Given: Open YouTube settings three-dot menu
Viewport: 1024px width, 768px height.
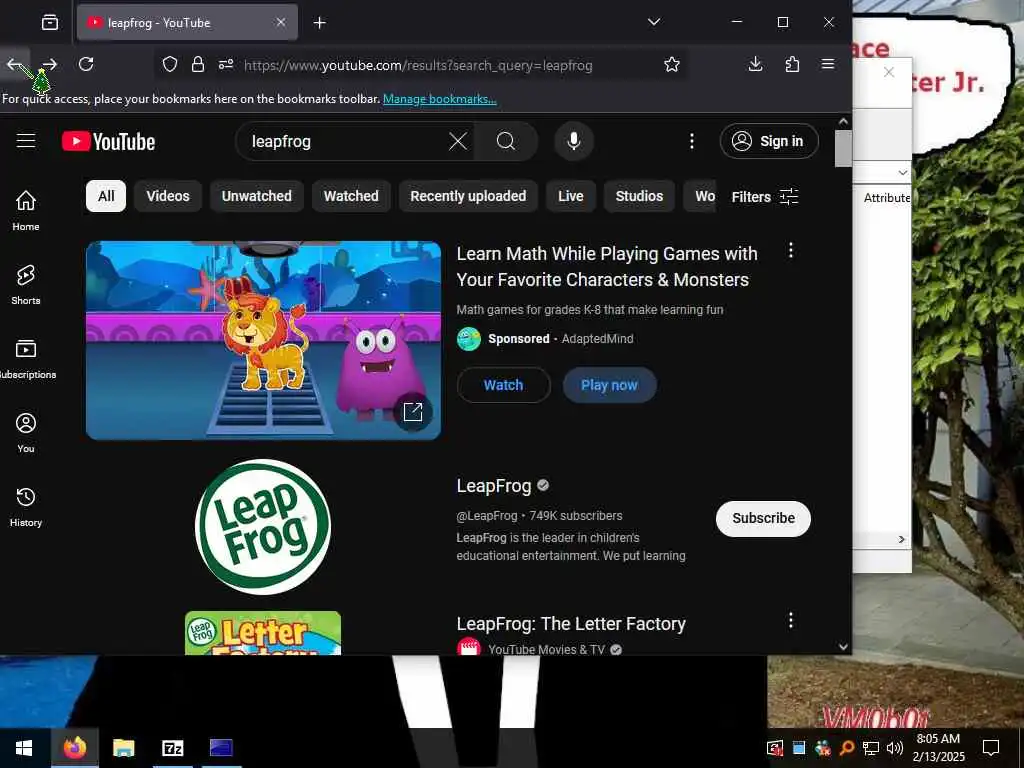Looking at the screenshot, I should (x=692, y=141).
